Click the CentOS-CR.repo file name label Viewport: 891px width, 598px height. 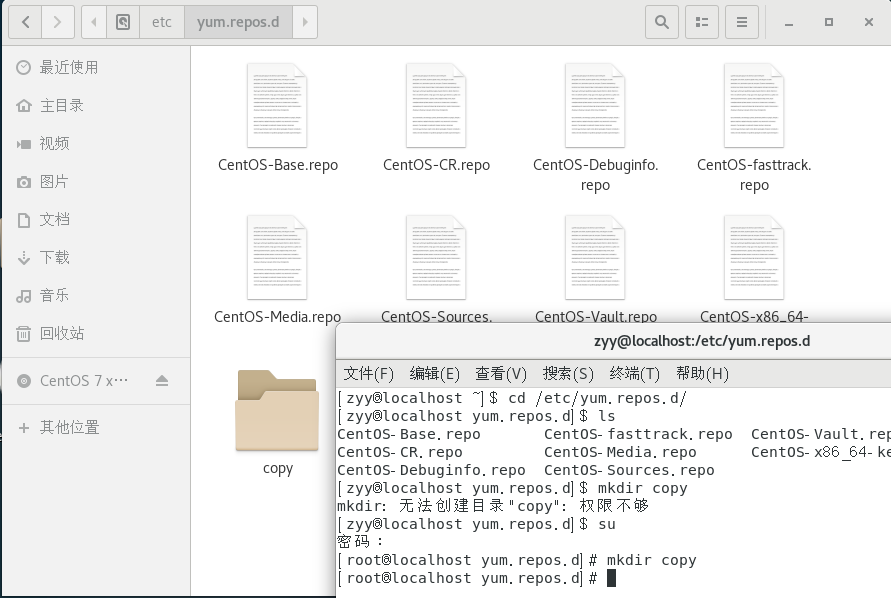coord(436,165)
